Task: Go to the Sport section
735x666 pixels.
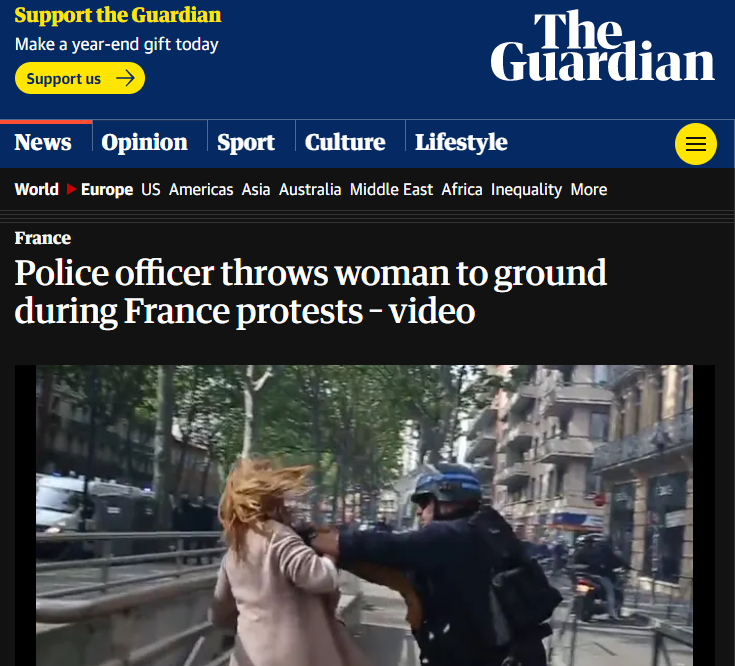Action: pyautogui.click(x=246, y=142)
